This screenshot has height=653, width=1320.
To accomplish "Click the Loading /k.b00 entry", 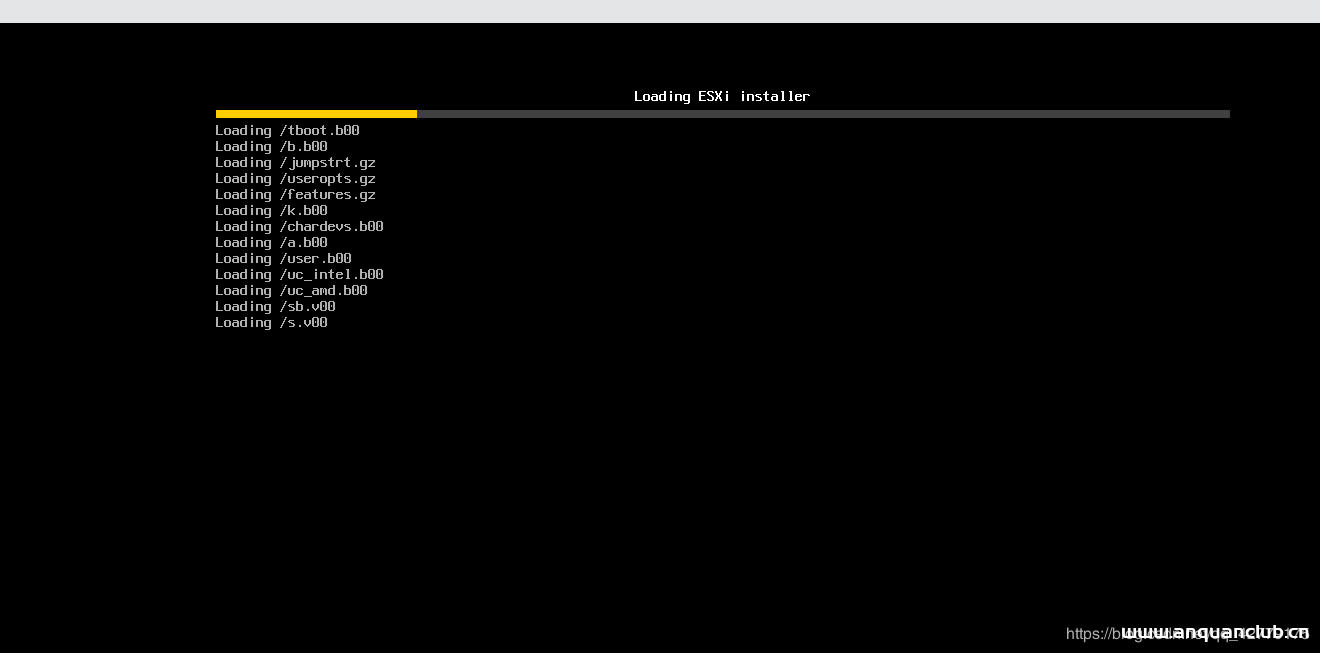I will click(x=271, y=210).
